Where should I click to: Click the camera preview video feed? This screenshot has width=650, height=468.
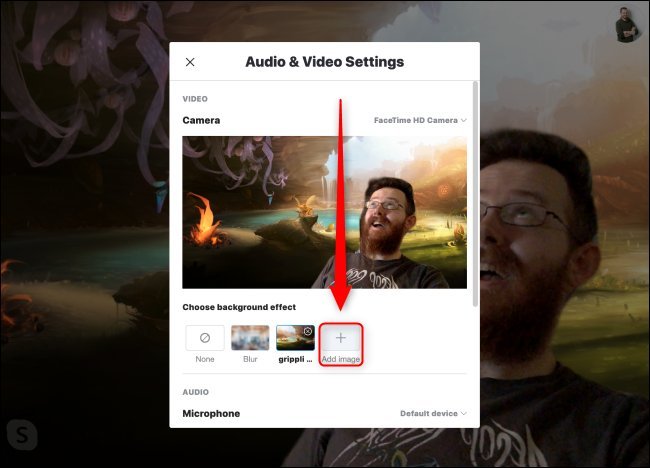coord(325,212)
